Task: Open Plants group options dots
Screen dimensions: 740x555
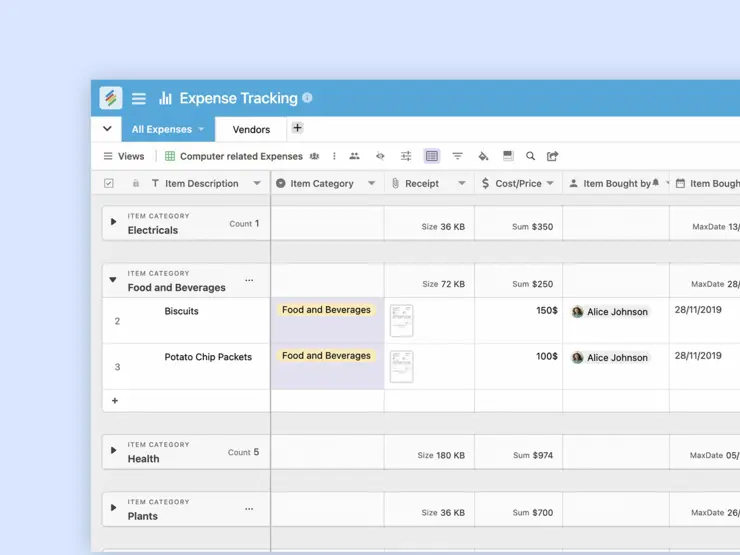Action: 249,509
